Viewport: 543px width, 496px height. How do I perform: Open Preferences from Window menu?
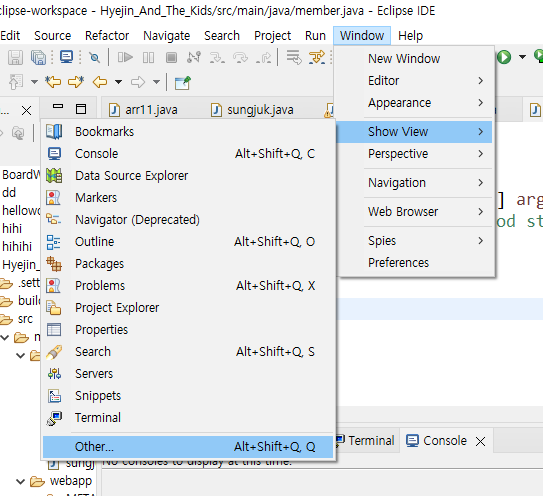(x=415, y=263)
